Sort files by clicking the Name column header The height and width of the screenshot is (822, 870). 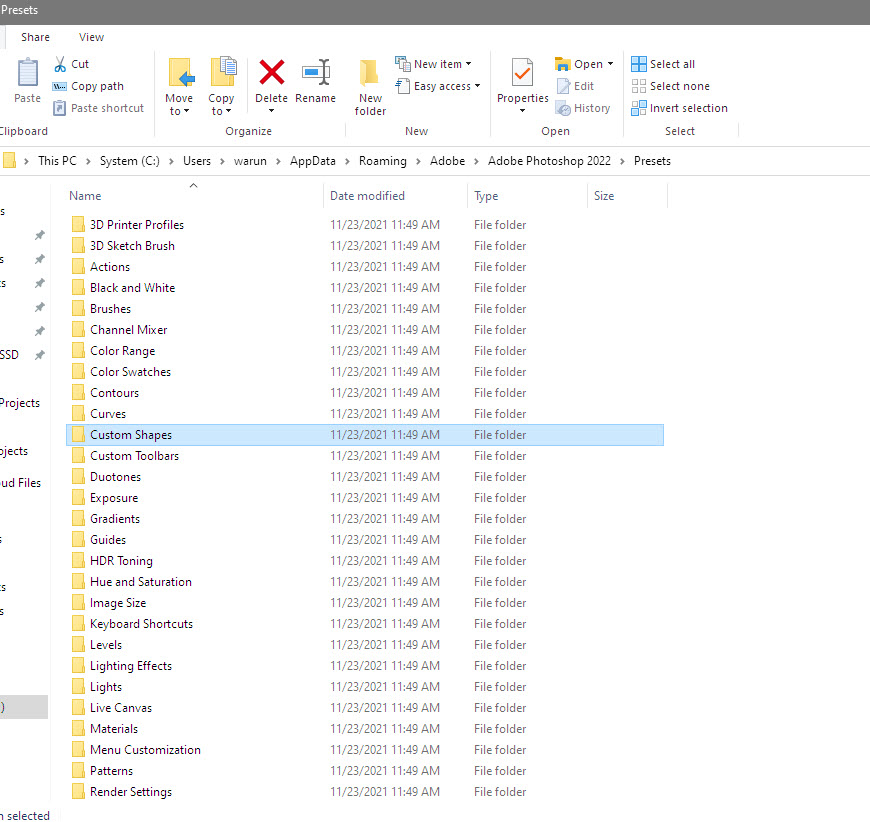(84, 196)
